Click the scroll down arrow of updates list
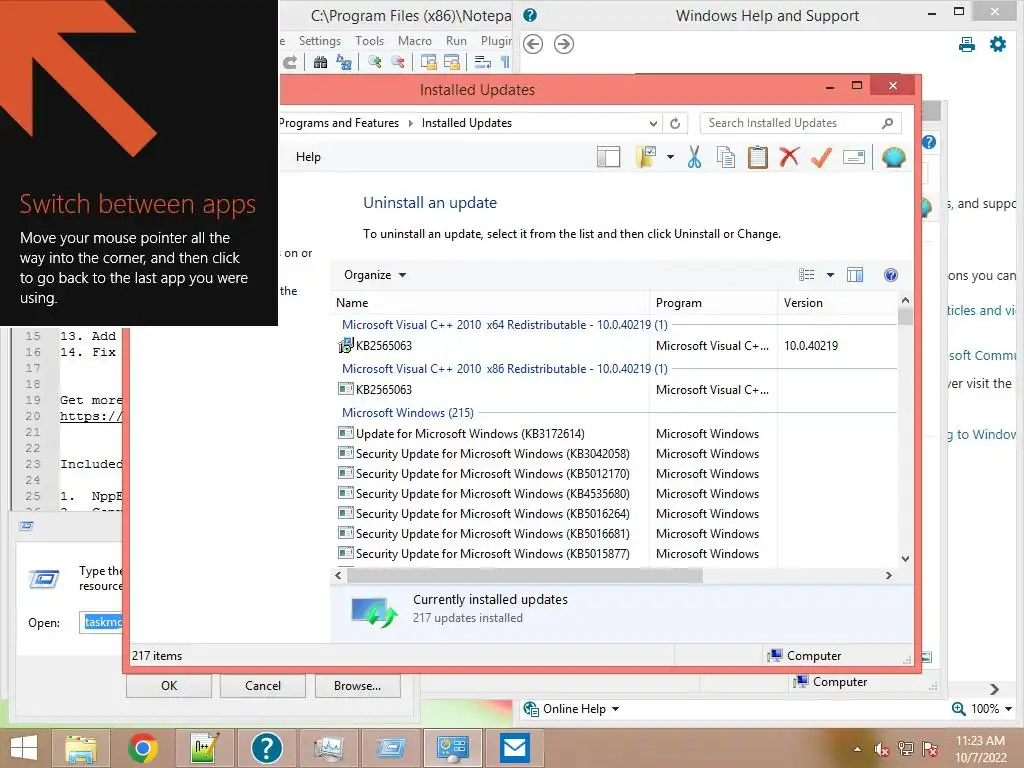The height and width of the screenshot is (768, 1024). 905,558
